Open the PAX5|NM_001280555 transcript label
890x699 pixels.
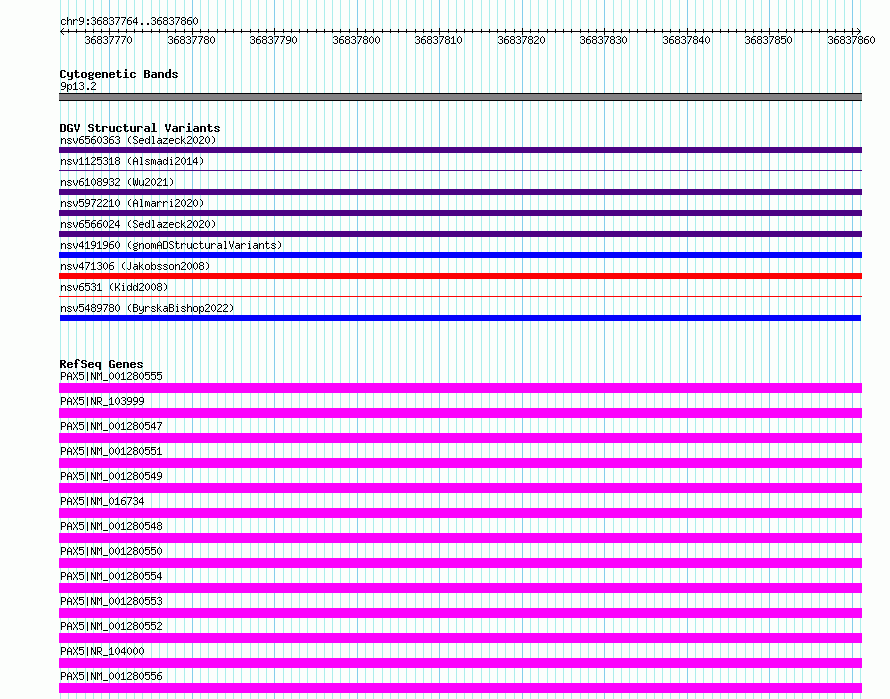pyautogui.click(x=111, y=376)
